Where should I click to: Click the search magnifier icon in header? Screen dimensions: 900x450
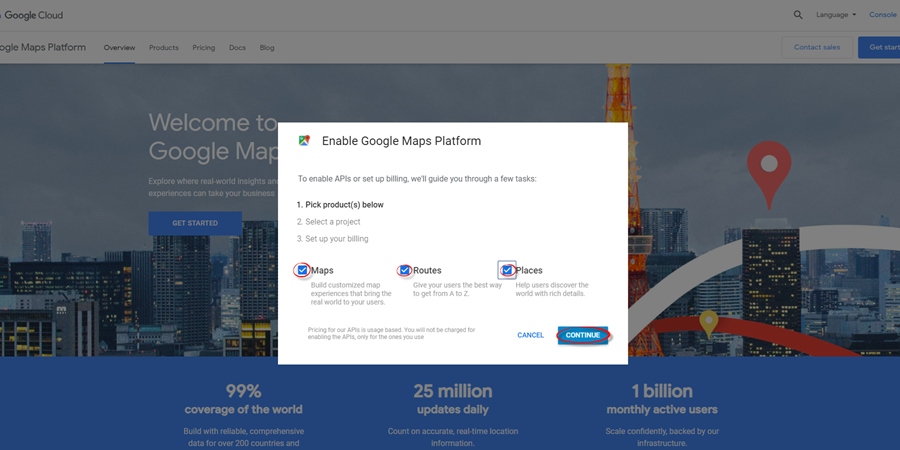click(x=798, y=15)
